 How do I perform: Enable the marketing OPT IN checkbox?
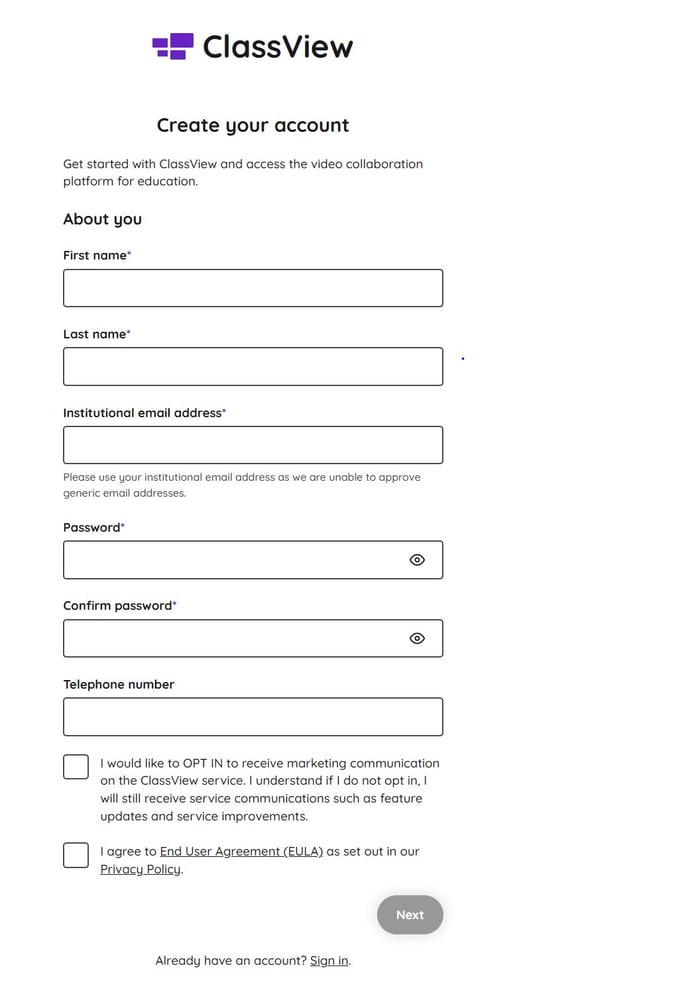pos(75,766)
